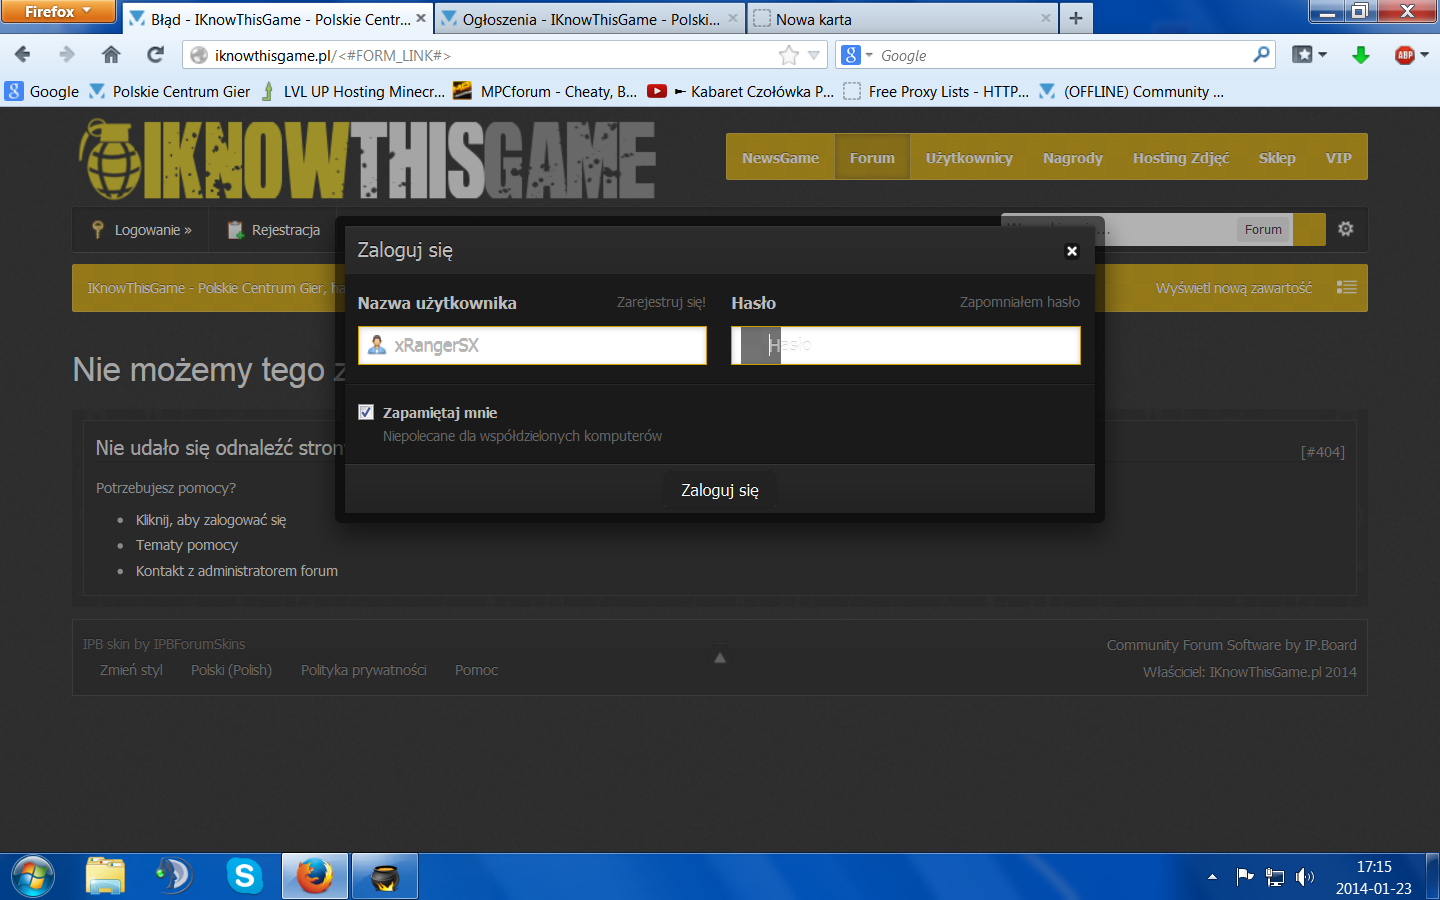
Task: Expand the URL bar history dropdown
Action: [814, 56]
